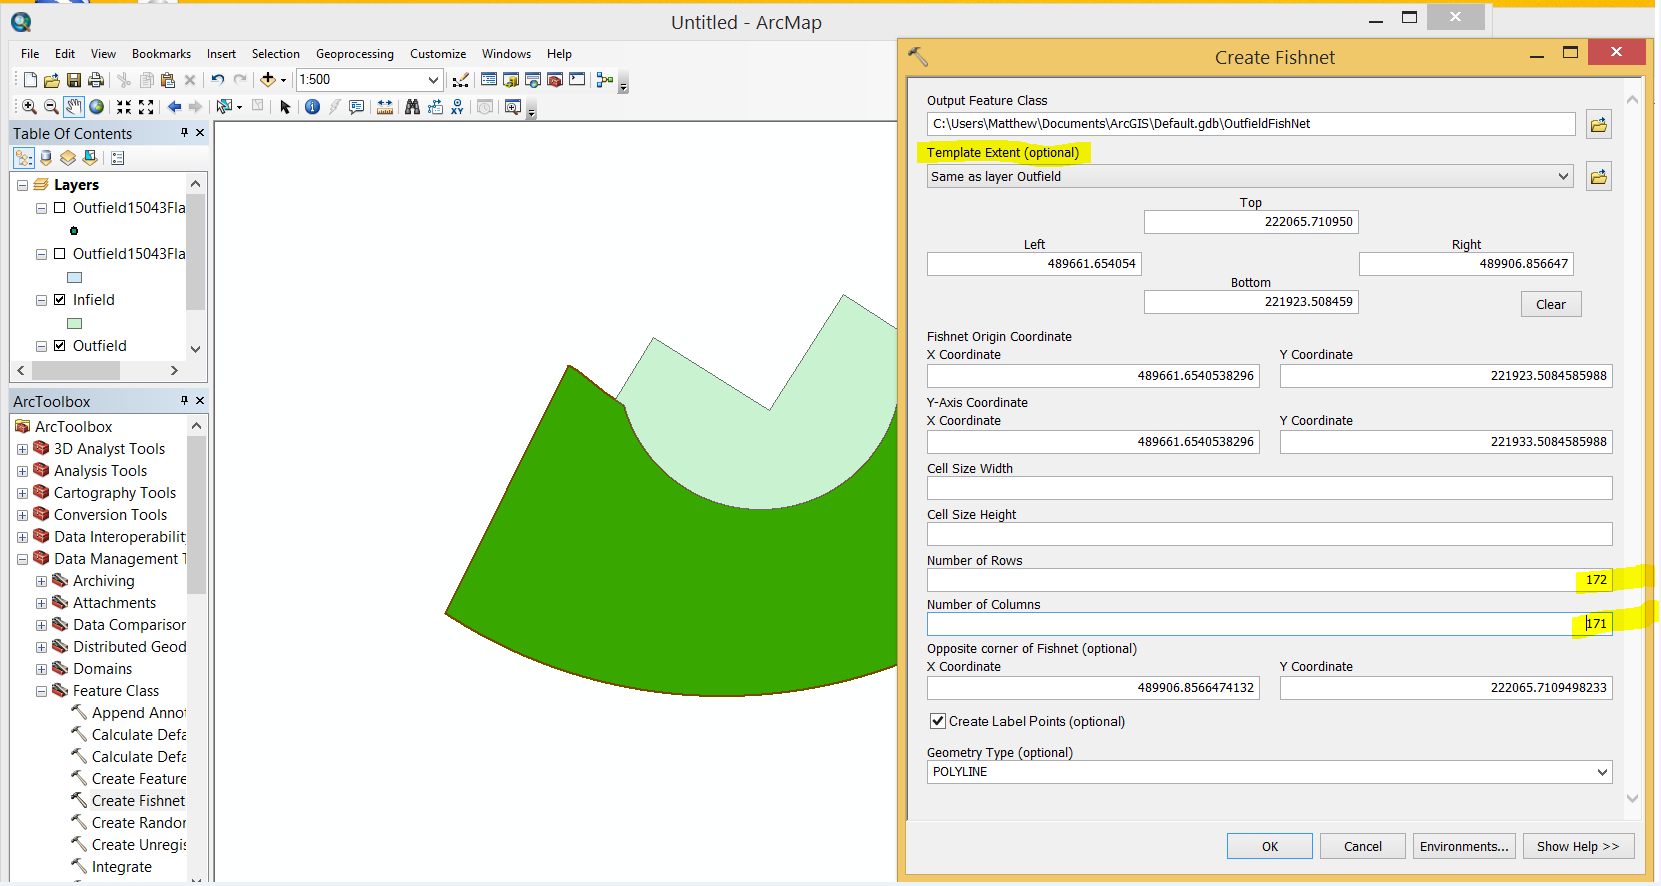Image resolution: width=1661 pixels, height=886 pixels.
Task: Open the Template Extent dropdown
Action: 1564,177
